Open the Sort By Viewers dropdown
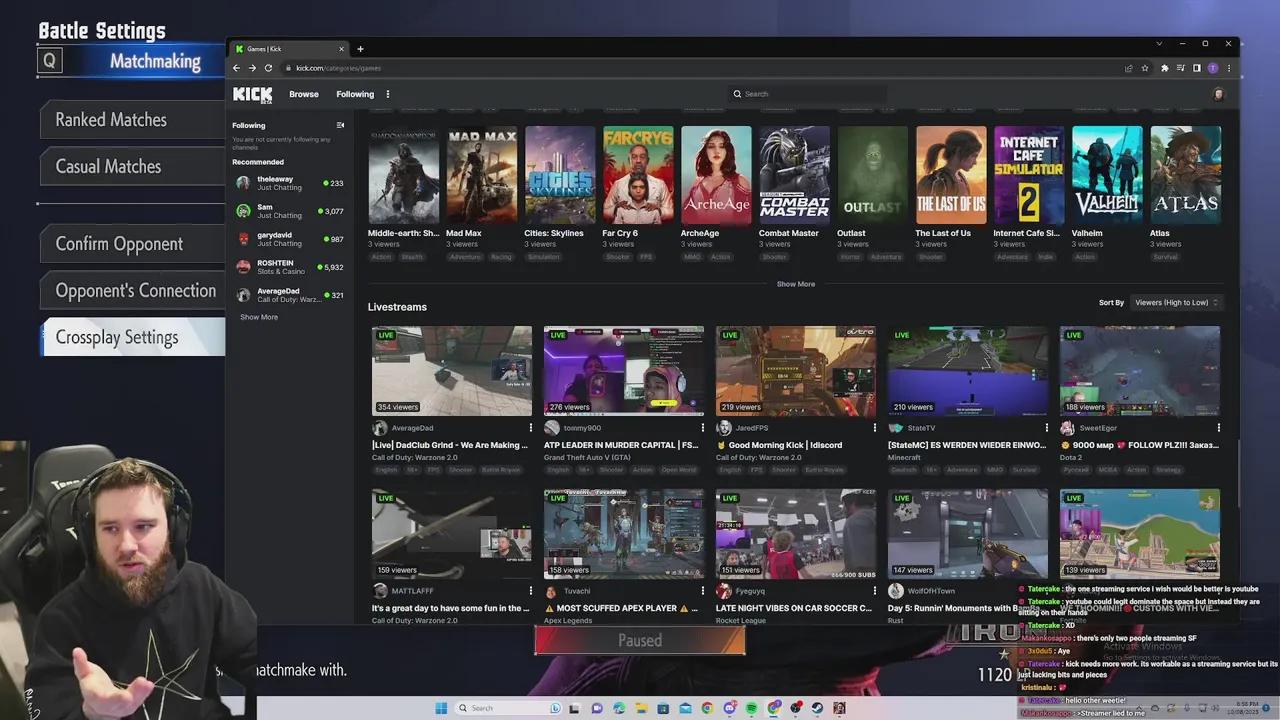The width and height of the screenshot is (1280, 720). pyautogui.click(x=1176, y=302)
